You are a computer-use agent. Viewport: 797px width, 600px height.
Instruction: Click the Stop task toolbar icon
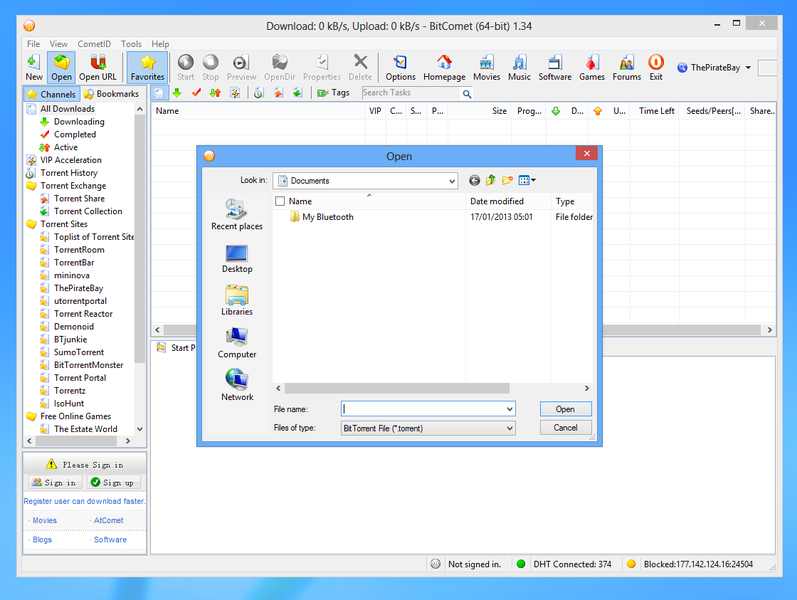pyautogui.click(x=210, y=67)
